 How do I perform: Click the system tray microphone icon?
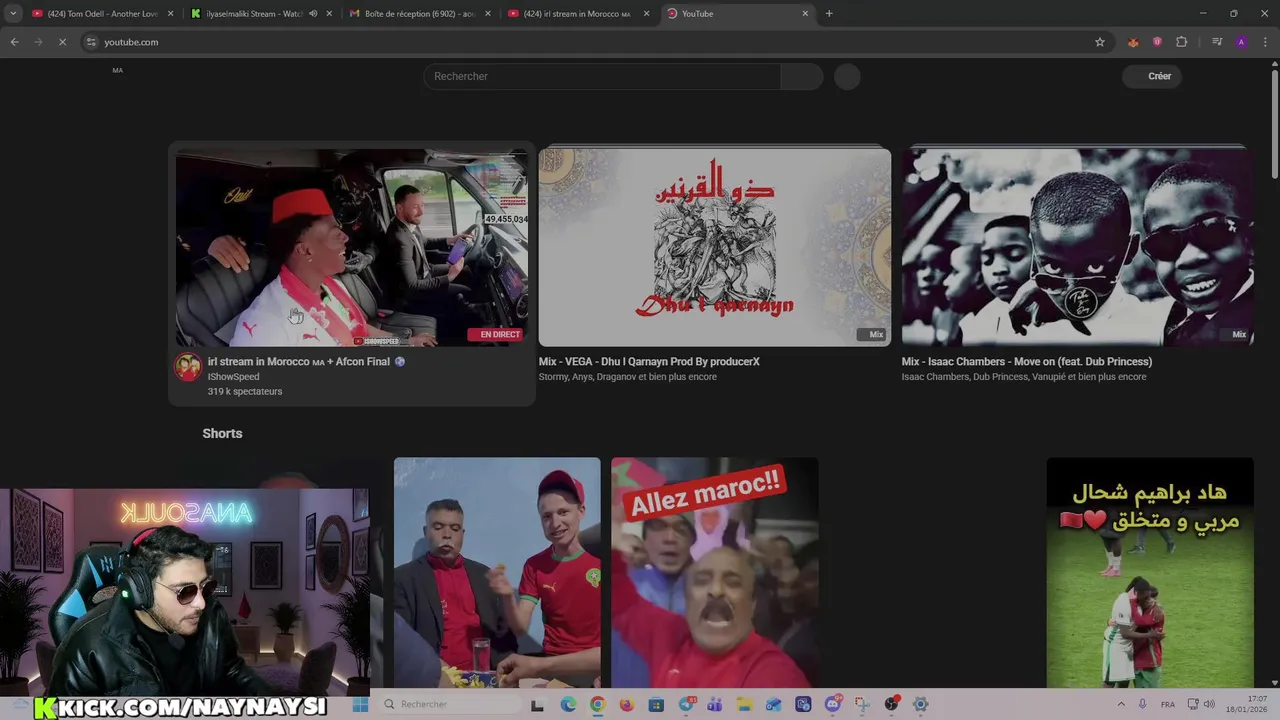click(1142, 704)
